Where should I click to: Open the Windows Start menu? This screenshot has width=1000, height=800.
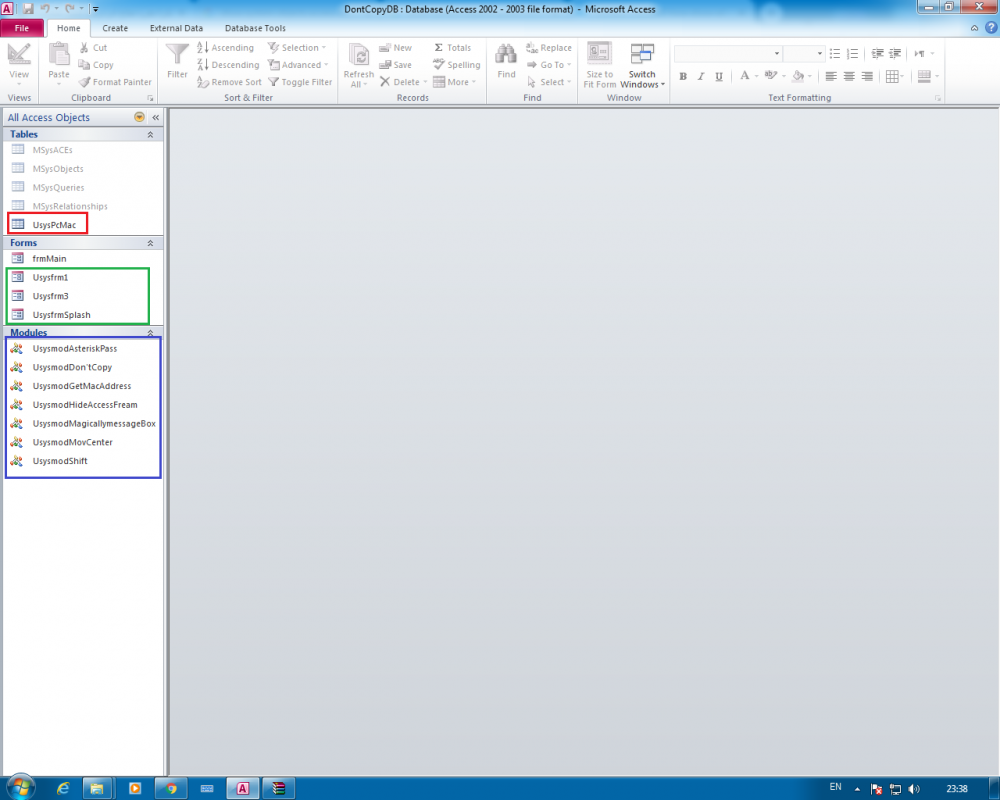[20, 788]
